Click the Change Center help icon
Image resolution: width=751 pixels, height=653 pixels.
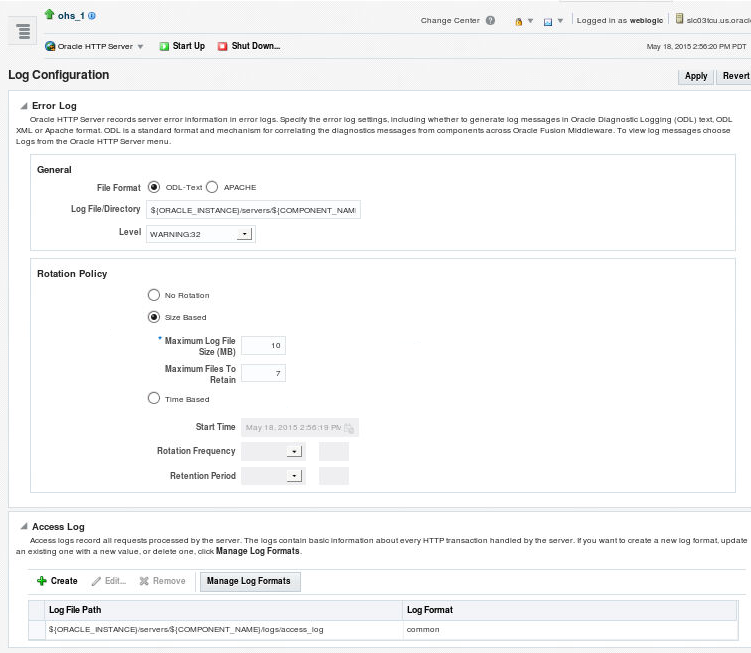(490, 21)
